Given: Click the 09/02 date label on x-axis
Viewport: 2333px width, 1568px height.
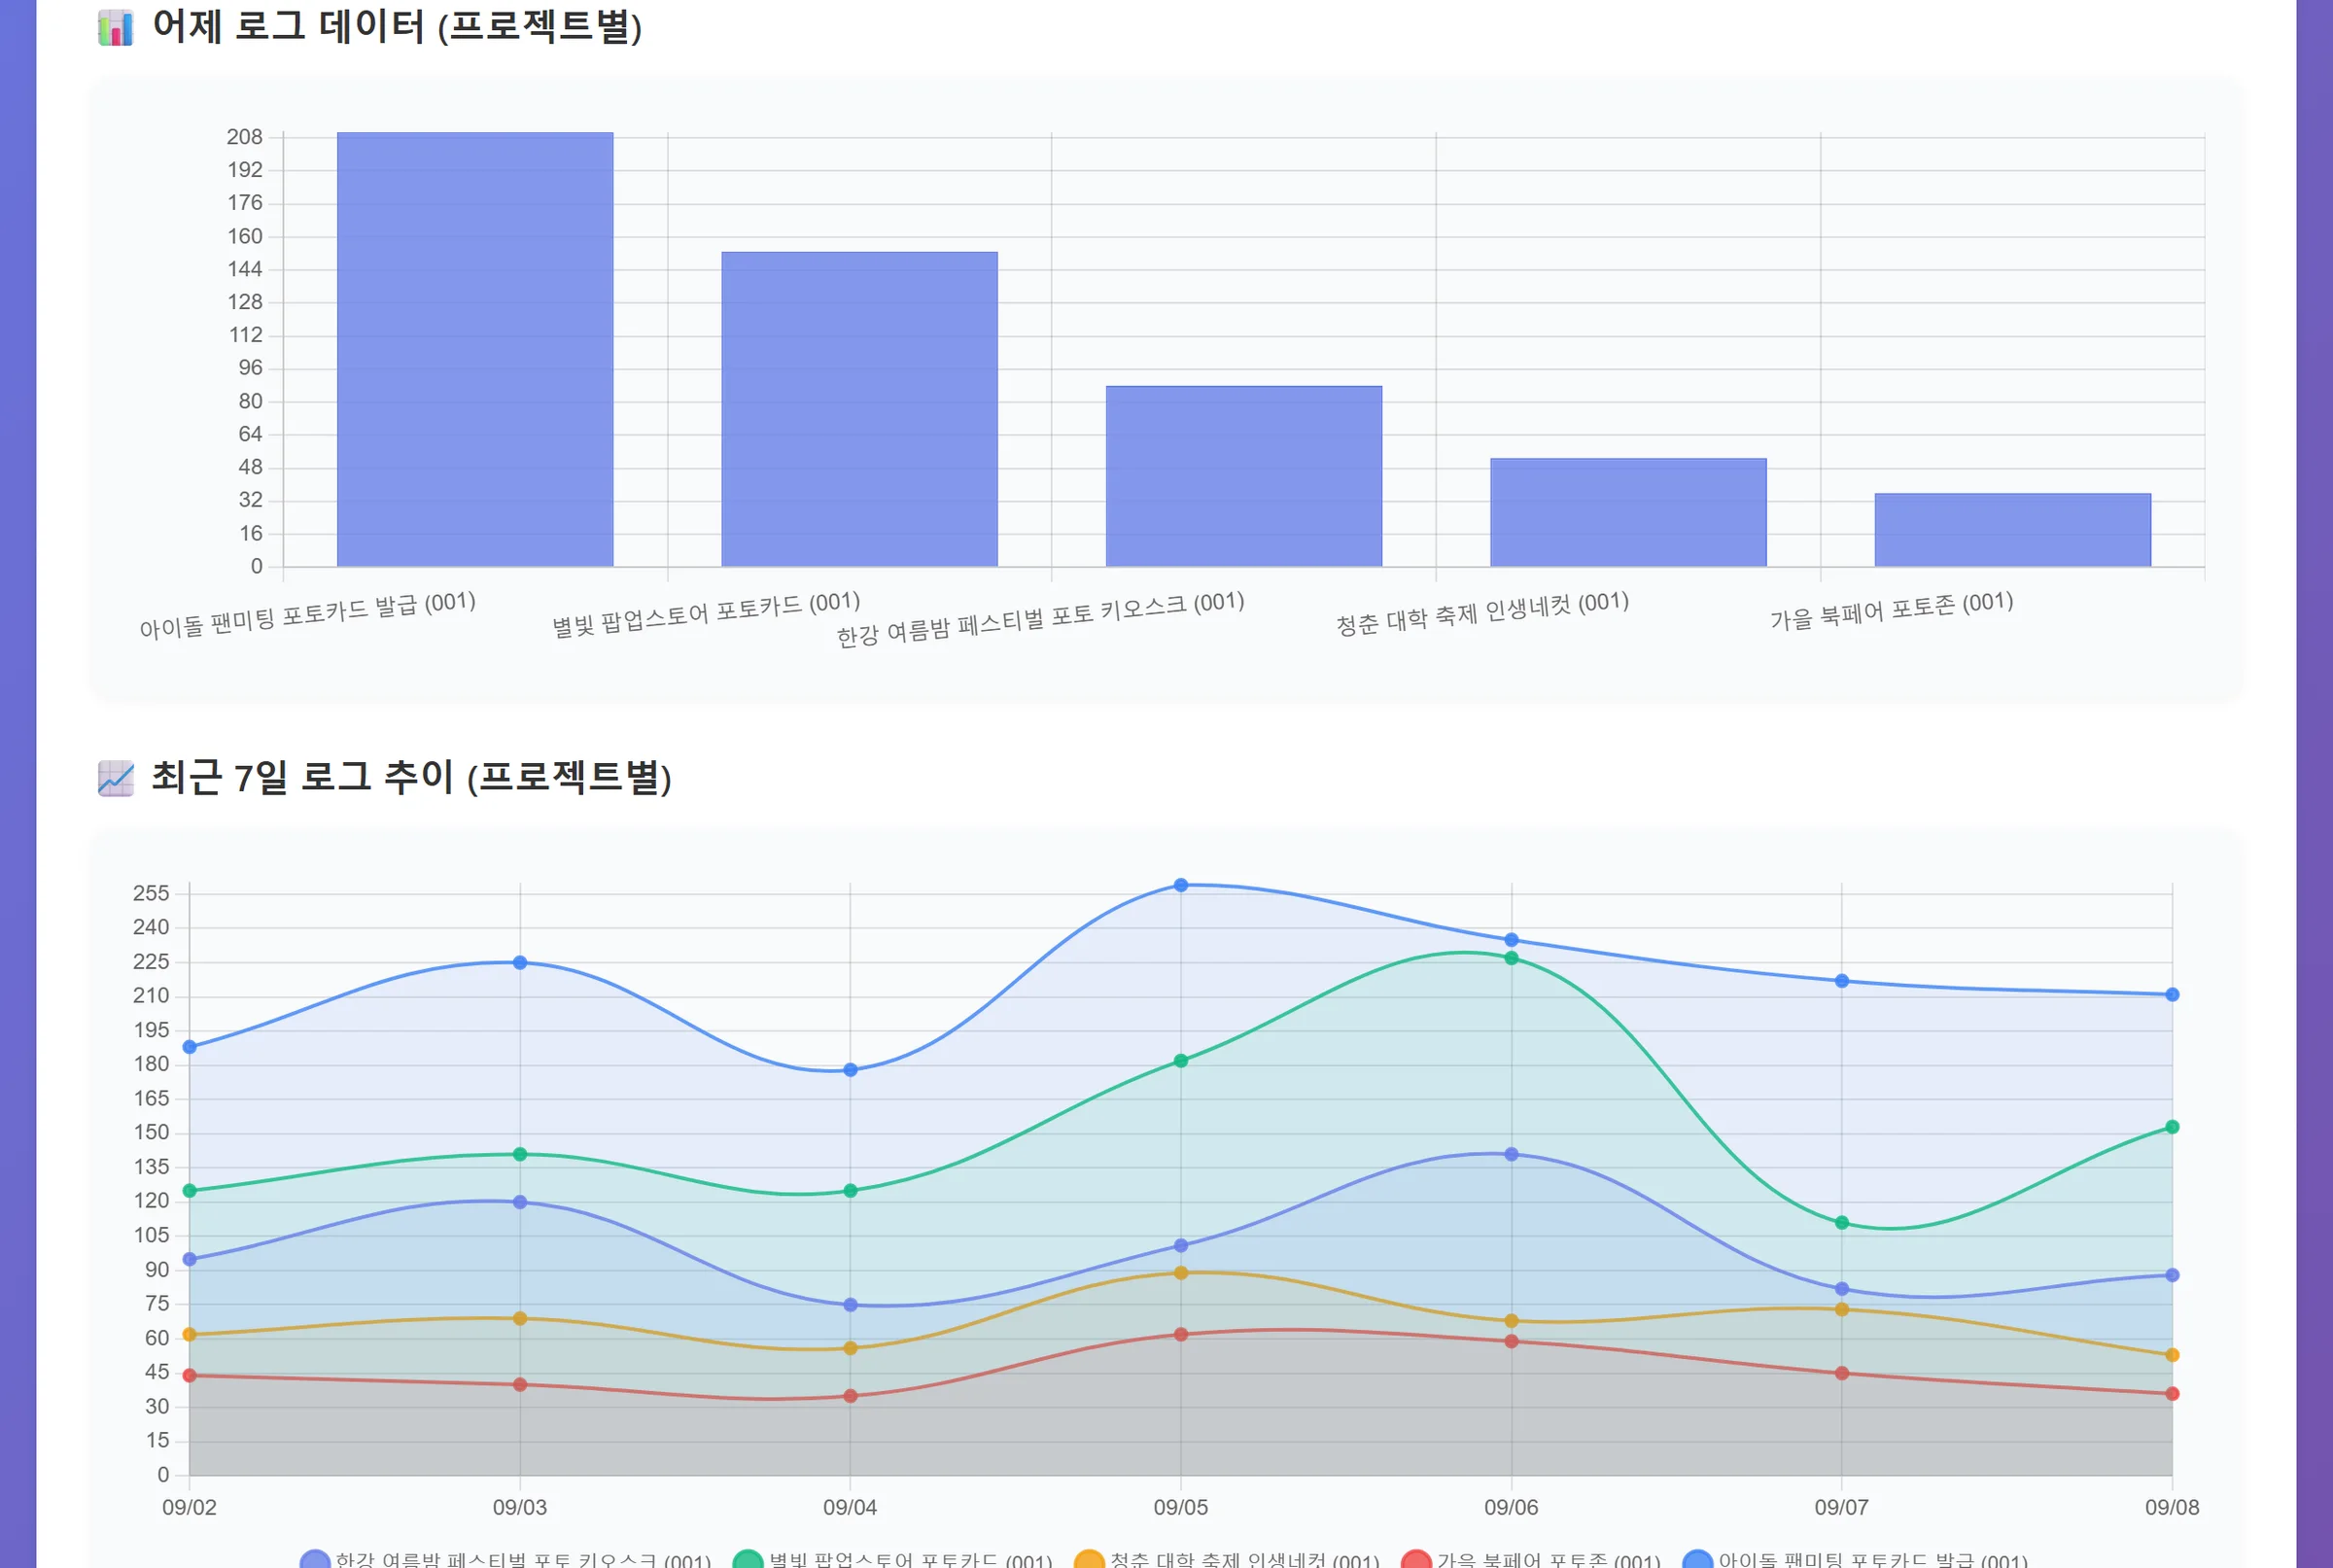Looking at the screenshot, I should (x=190, y=1507).
